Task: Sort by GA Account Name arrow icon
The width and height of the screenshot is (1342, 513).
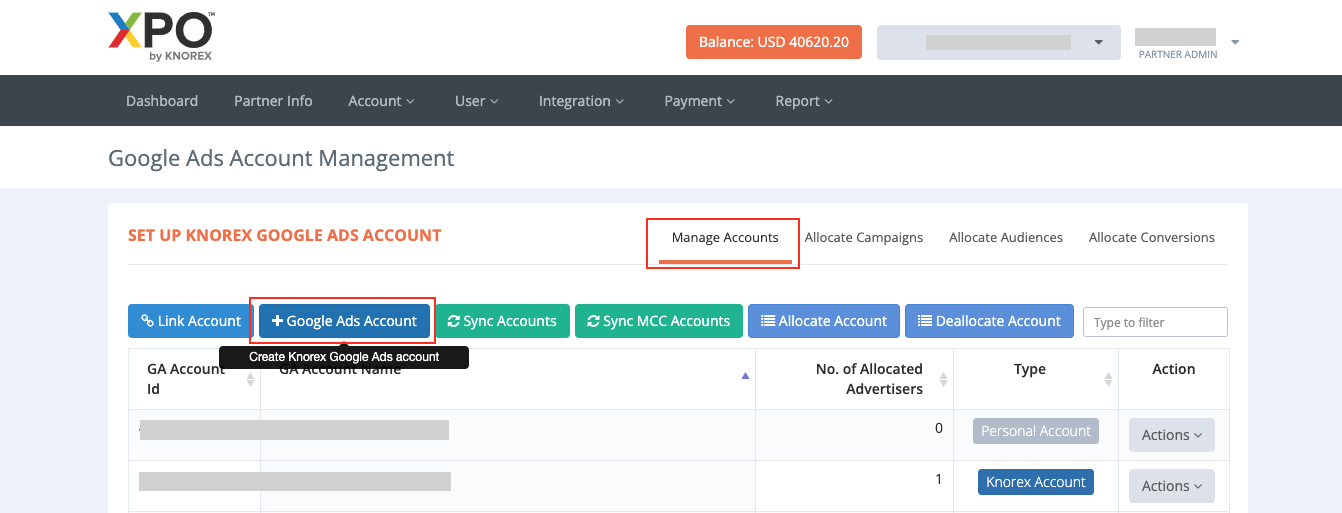Action: coord(744,376)
